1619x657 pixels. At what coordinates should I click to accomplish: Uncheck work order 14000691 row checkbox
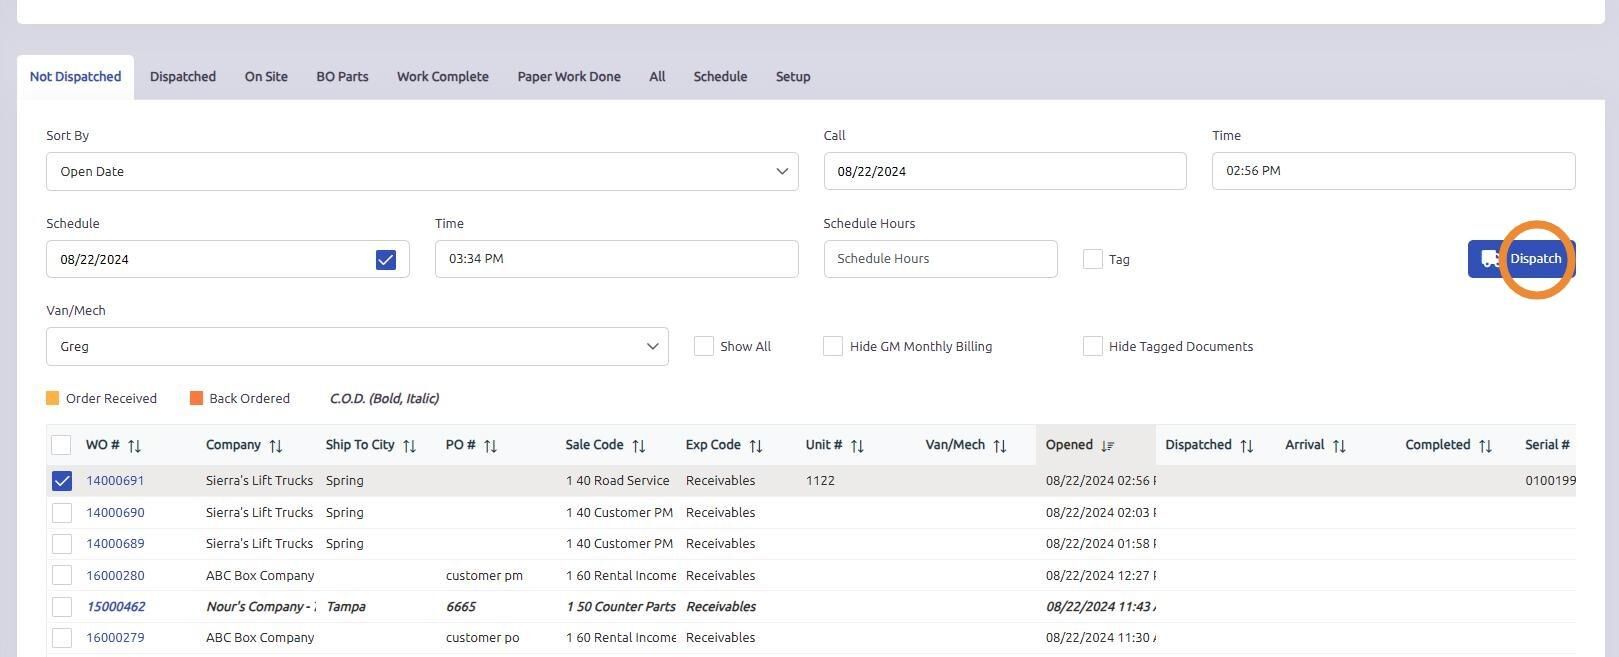coord(62,481)
